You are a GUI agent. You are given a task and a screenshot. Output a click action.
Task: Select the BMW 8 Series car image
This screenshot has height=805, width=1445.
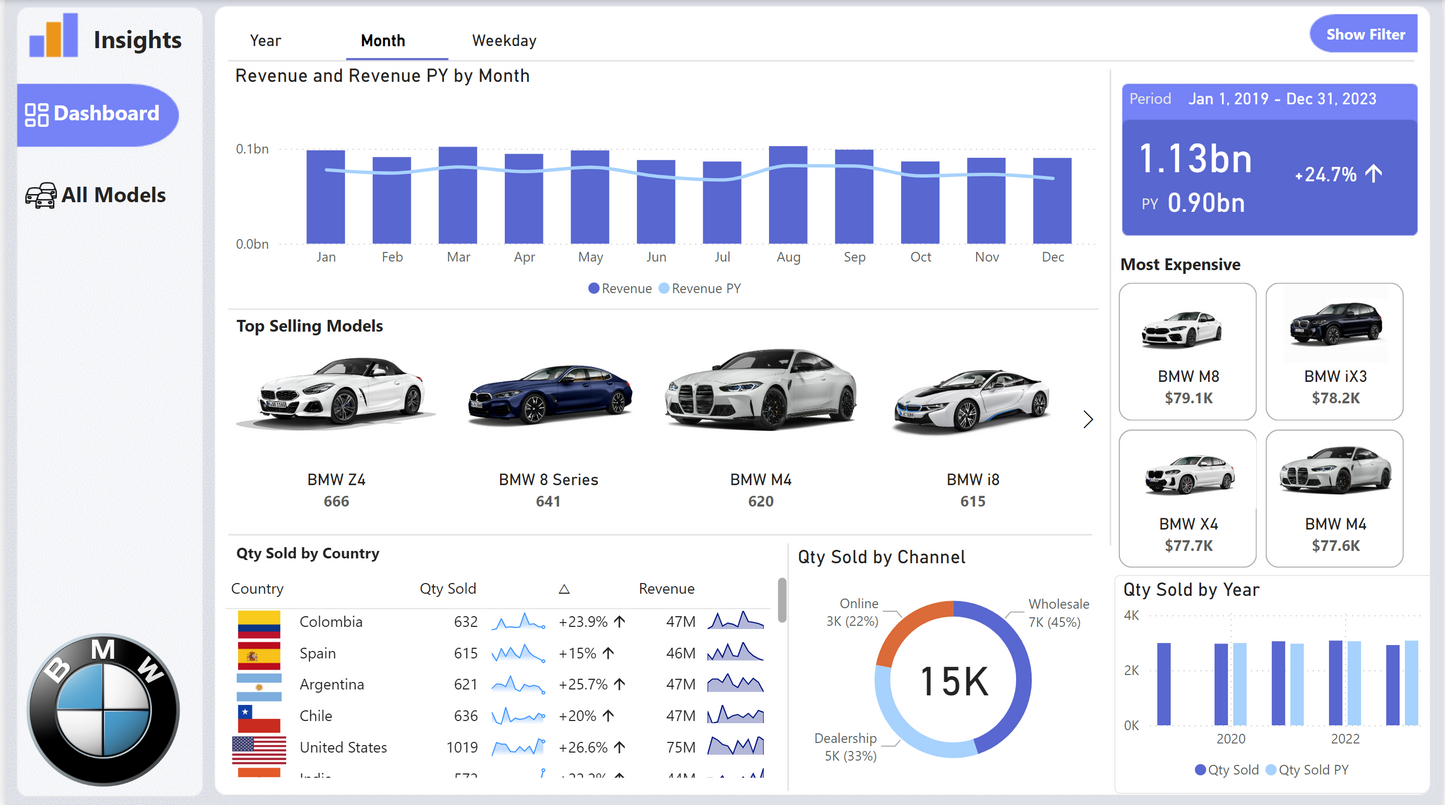click(x=550, y=394)
